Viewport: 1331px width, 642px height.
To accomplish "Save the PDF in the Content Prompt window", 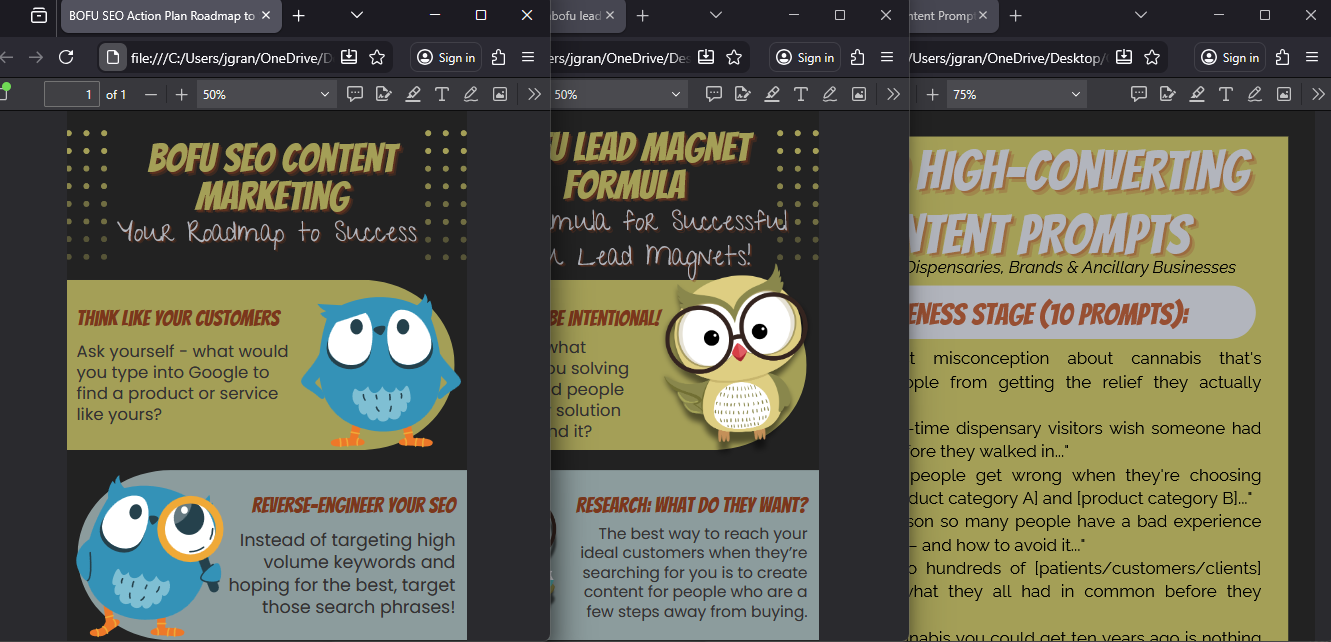I will click(1124, 57).
